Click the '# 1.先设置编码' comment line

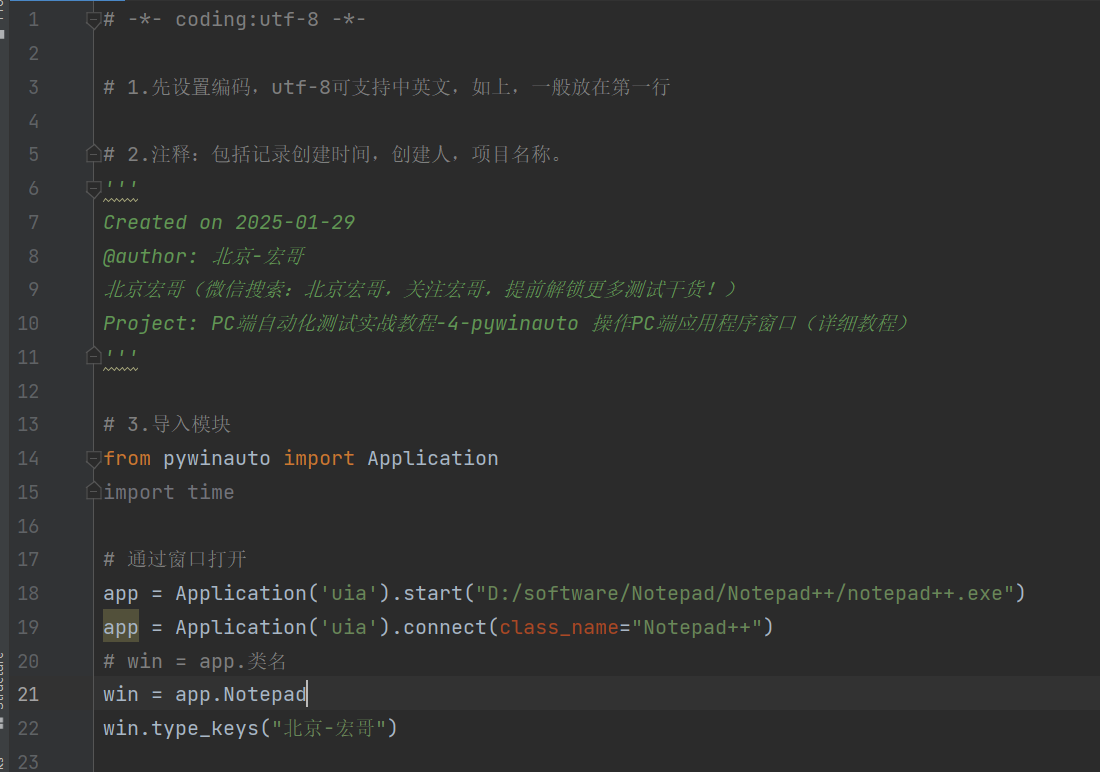(387, 87)
